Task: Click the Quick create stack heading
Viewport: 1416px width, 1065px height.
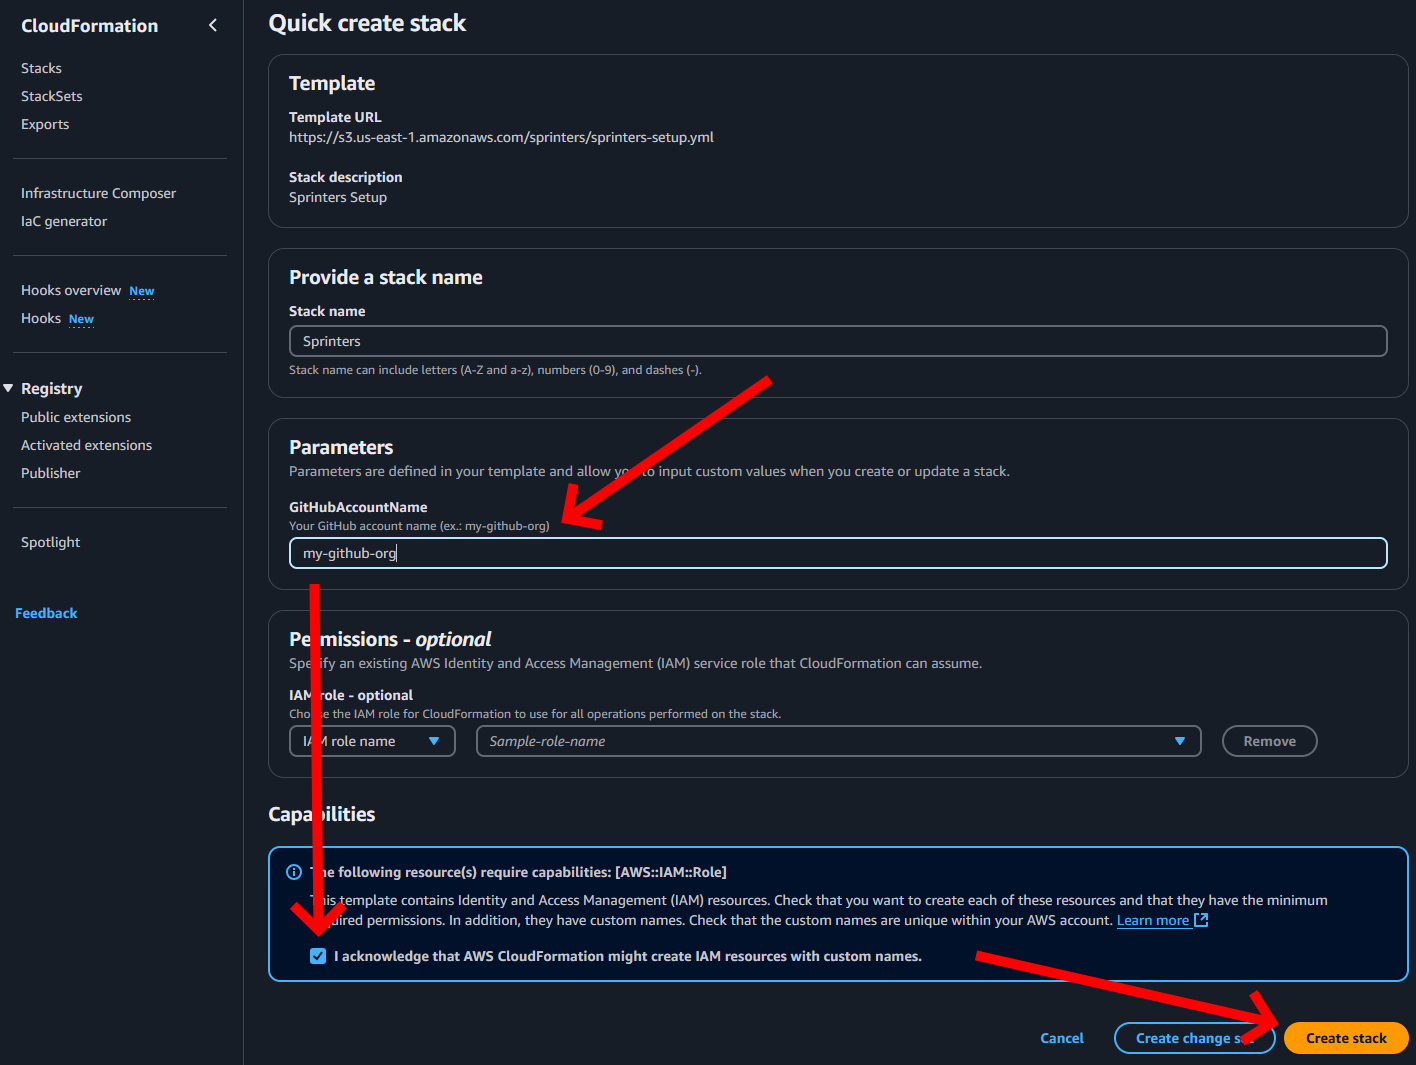Action: tap(367, 23)
